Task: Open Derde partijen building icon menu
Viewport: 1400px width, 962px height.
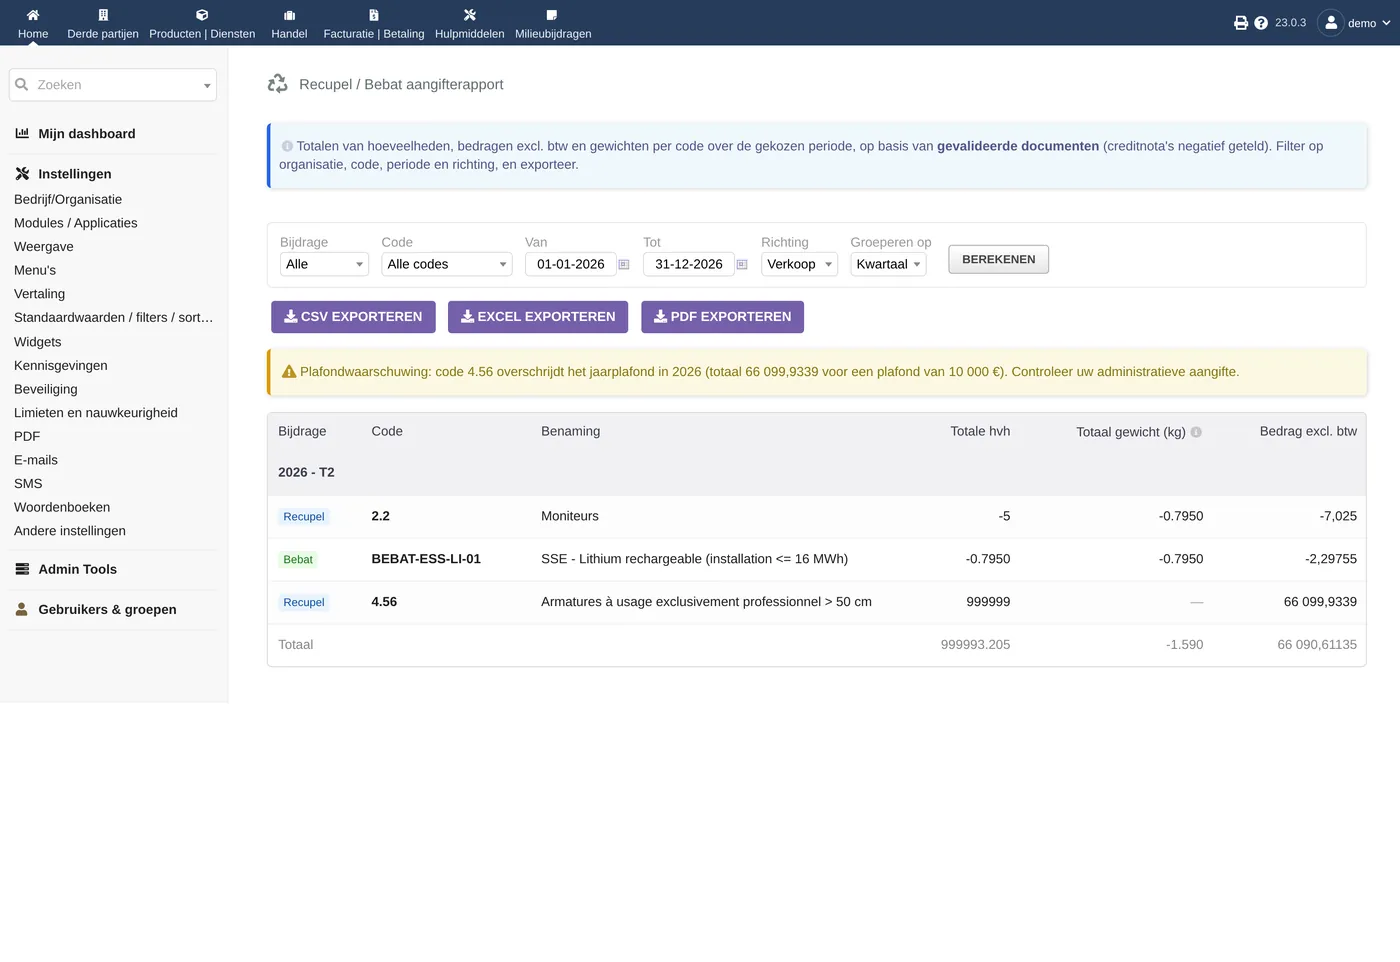Action: [103, 15]
